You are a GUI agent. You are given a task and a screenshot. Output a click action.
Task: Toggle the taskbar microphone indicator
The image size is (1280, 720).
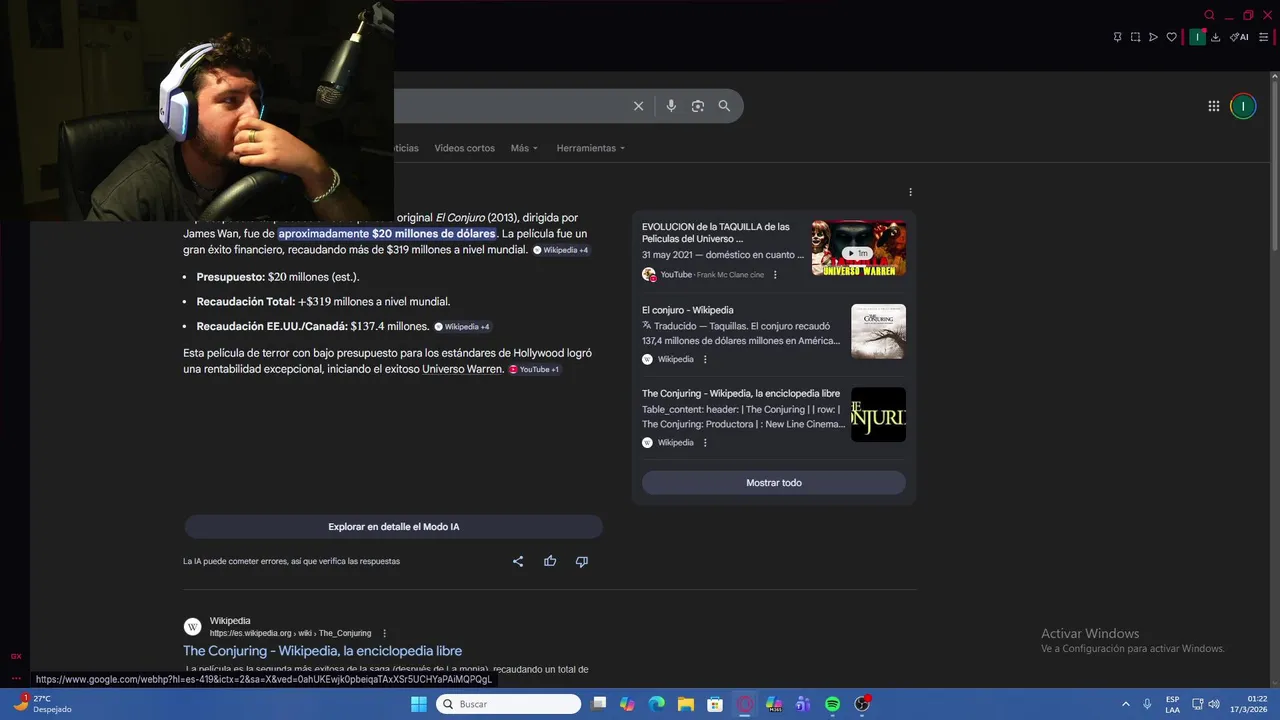click(1147, 704)
